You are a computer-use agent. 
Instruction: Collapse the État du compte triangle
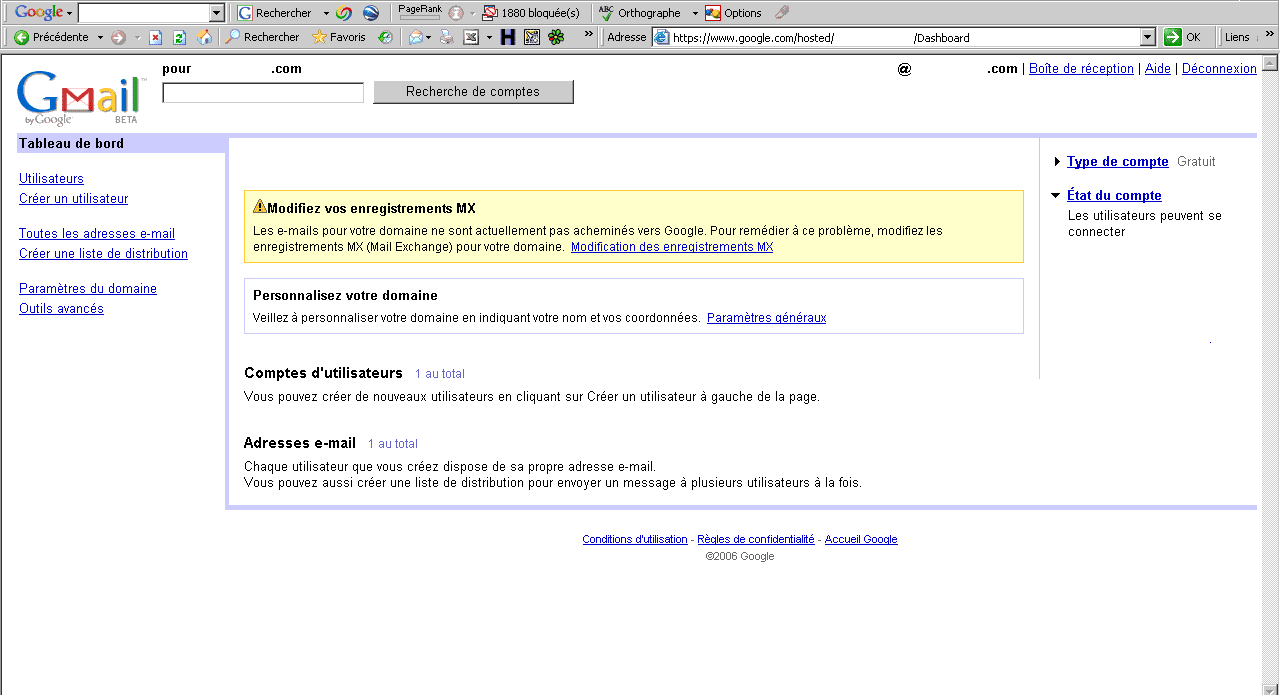pyautogui.click(x=1056, y=196)
